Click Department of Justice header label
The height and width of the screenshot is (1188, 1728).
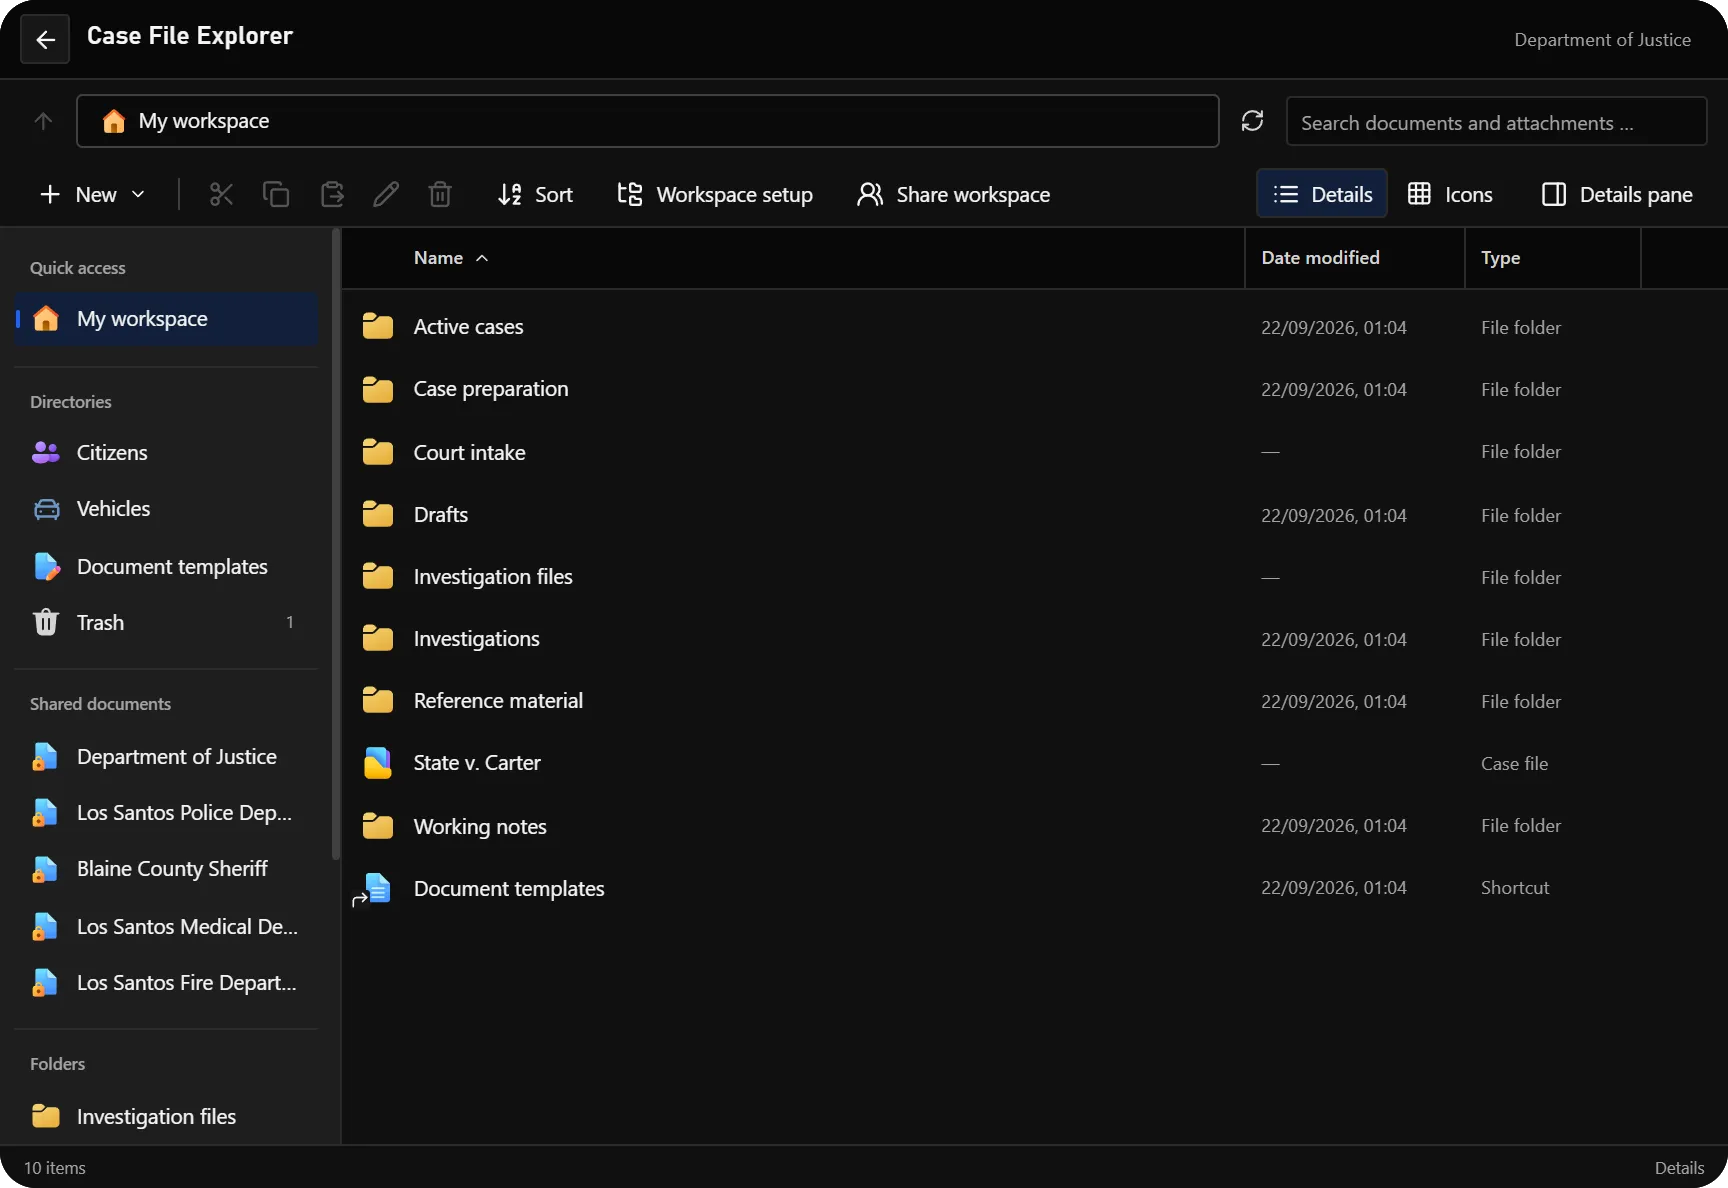[x=1602, y=40]
